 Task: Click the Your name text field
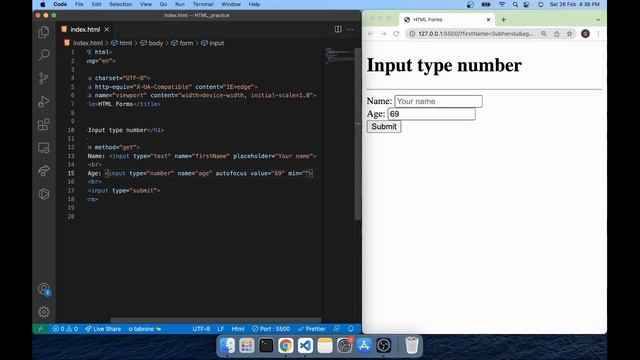pos(438,101)
